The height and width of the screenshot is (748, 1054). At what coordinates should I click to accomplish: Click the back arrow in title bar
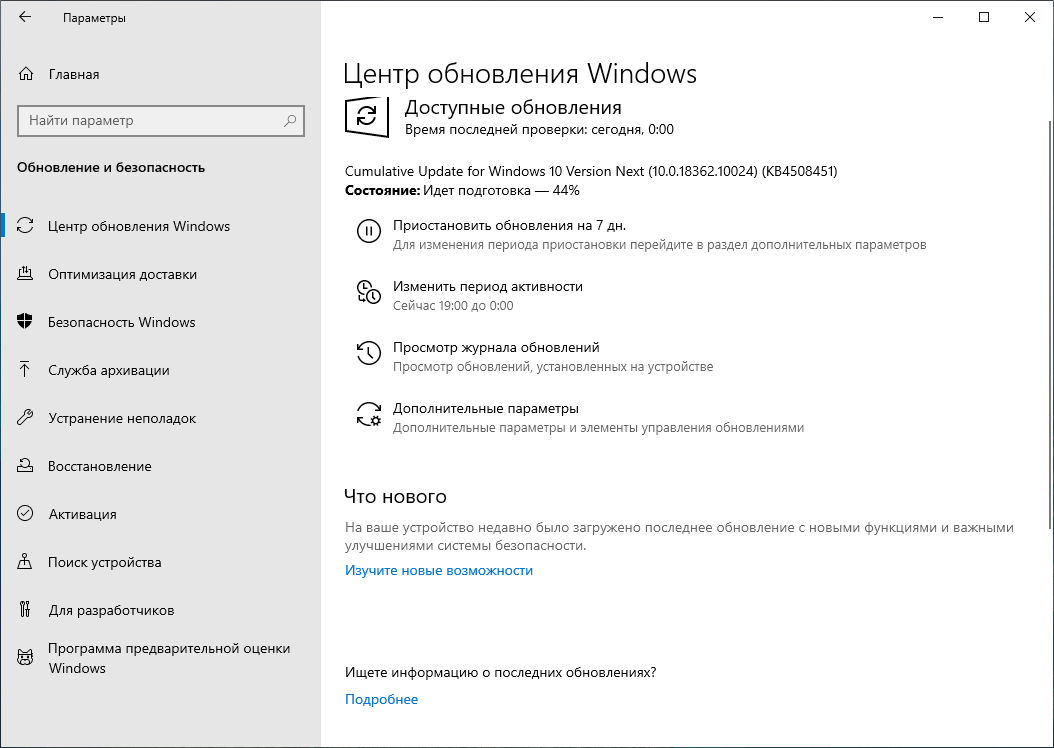(26, 16)
